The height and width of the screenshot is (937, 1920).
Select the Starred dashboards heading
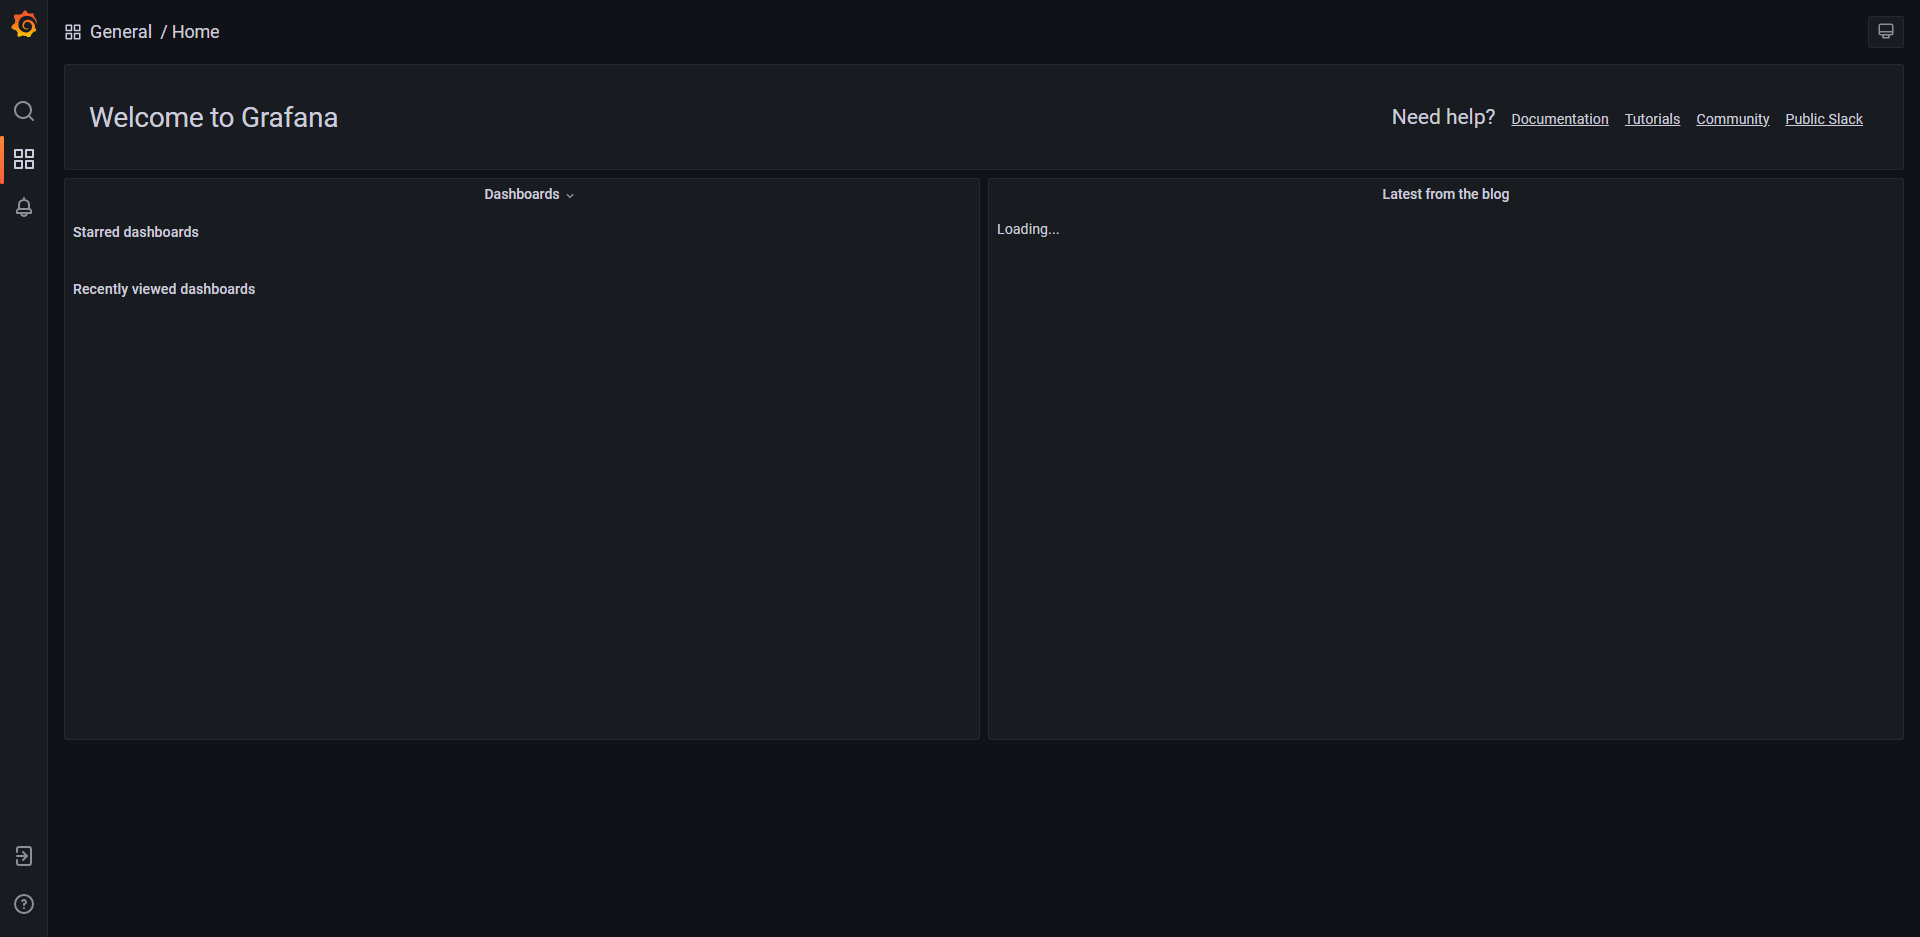tap(136, 232)
